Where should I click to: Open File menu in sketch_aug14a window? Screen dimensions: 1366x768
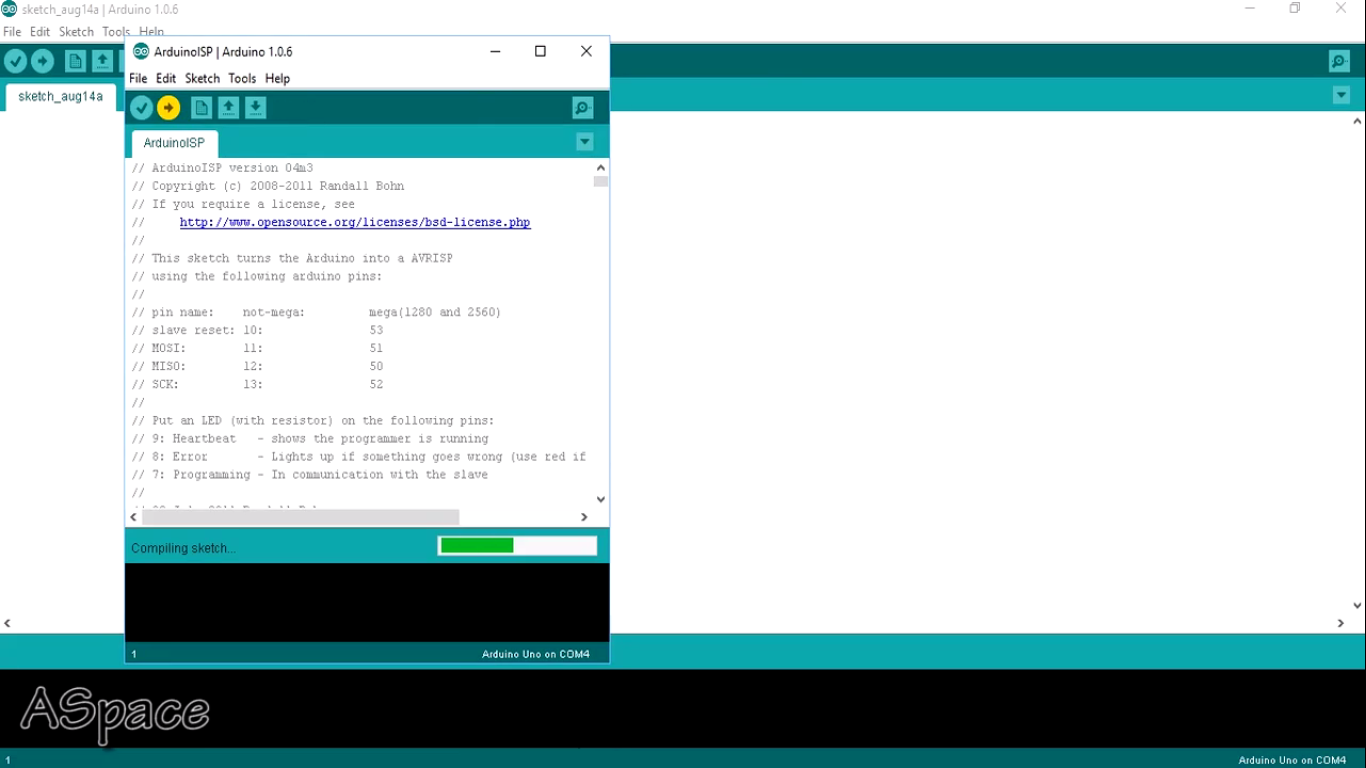[x=12, y=32]
